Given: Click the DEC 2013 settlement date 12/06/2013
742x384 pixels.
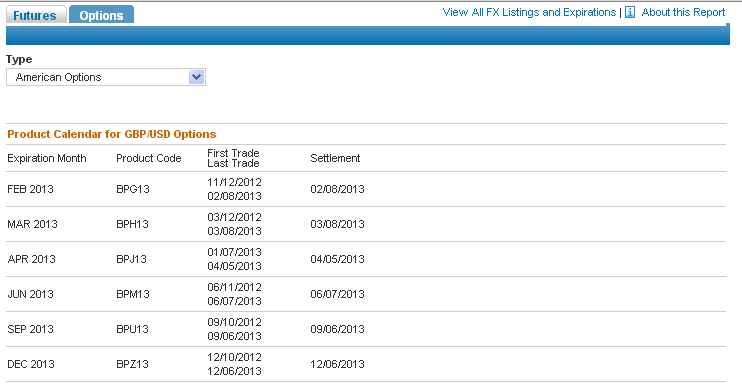Looking at the screenshot, I should click(x=337, y=364).
